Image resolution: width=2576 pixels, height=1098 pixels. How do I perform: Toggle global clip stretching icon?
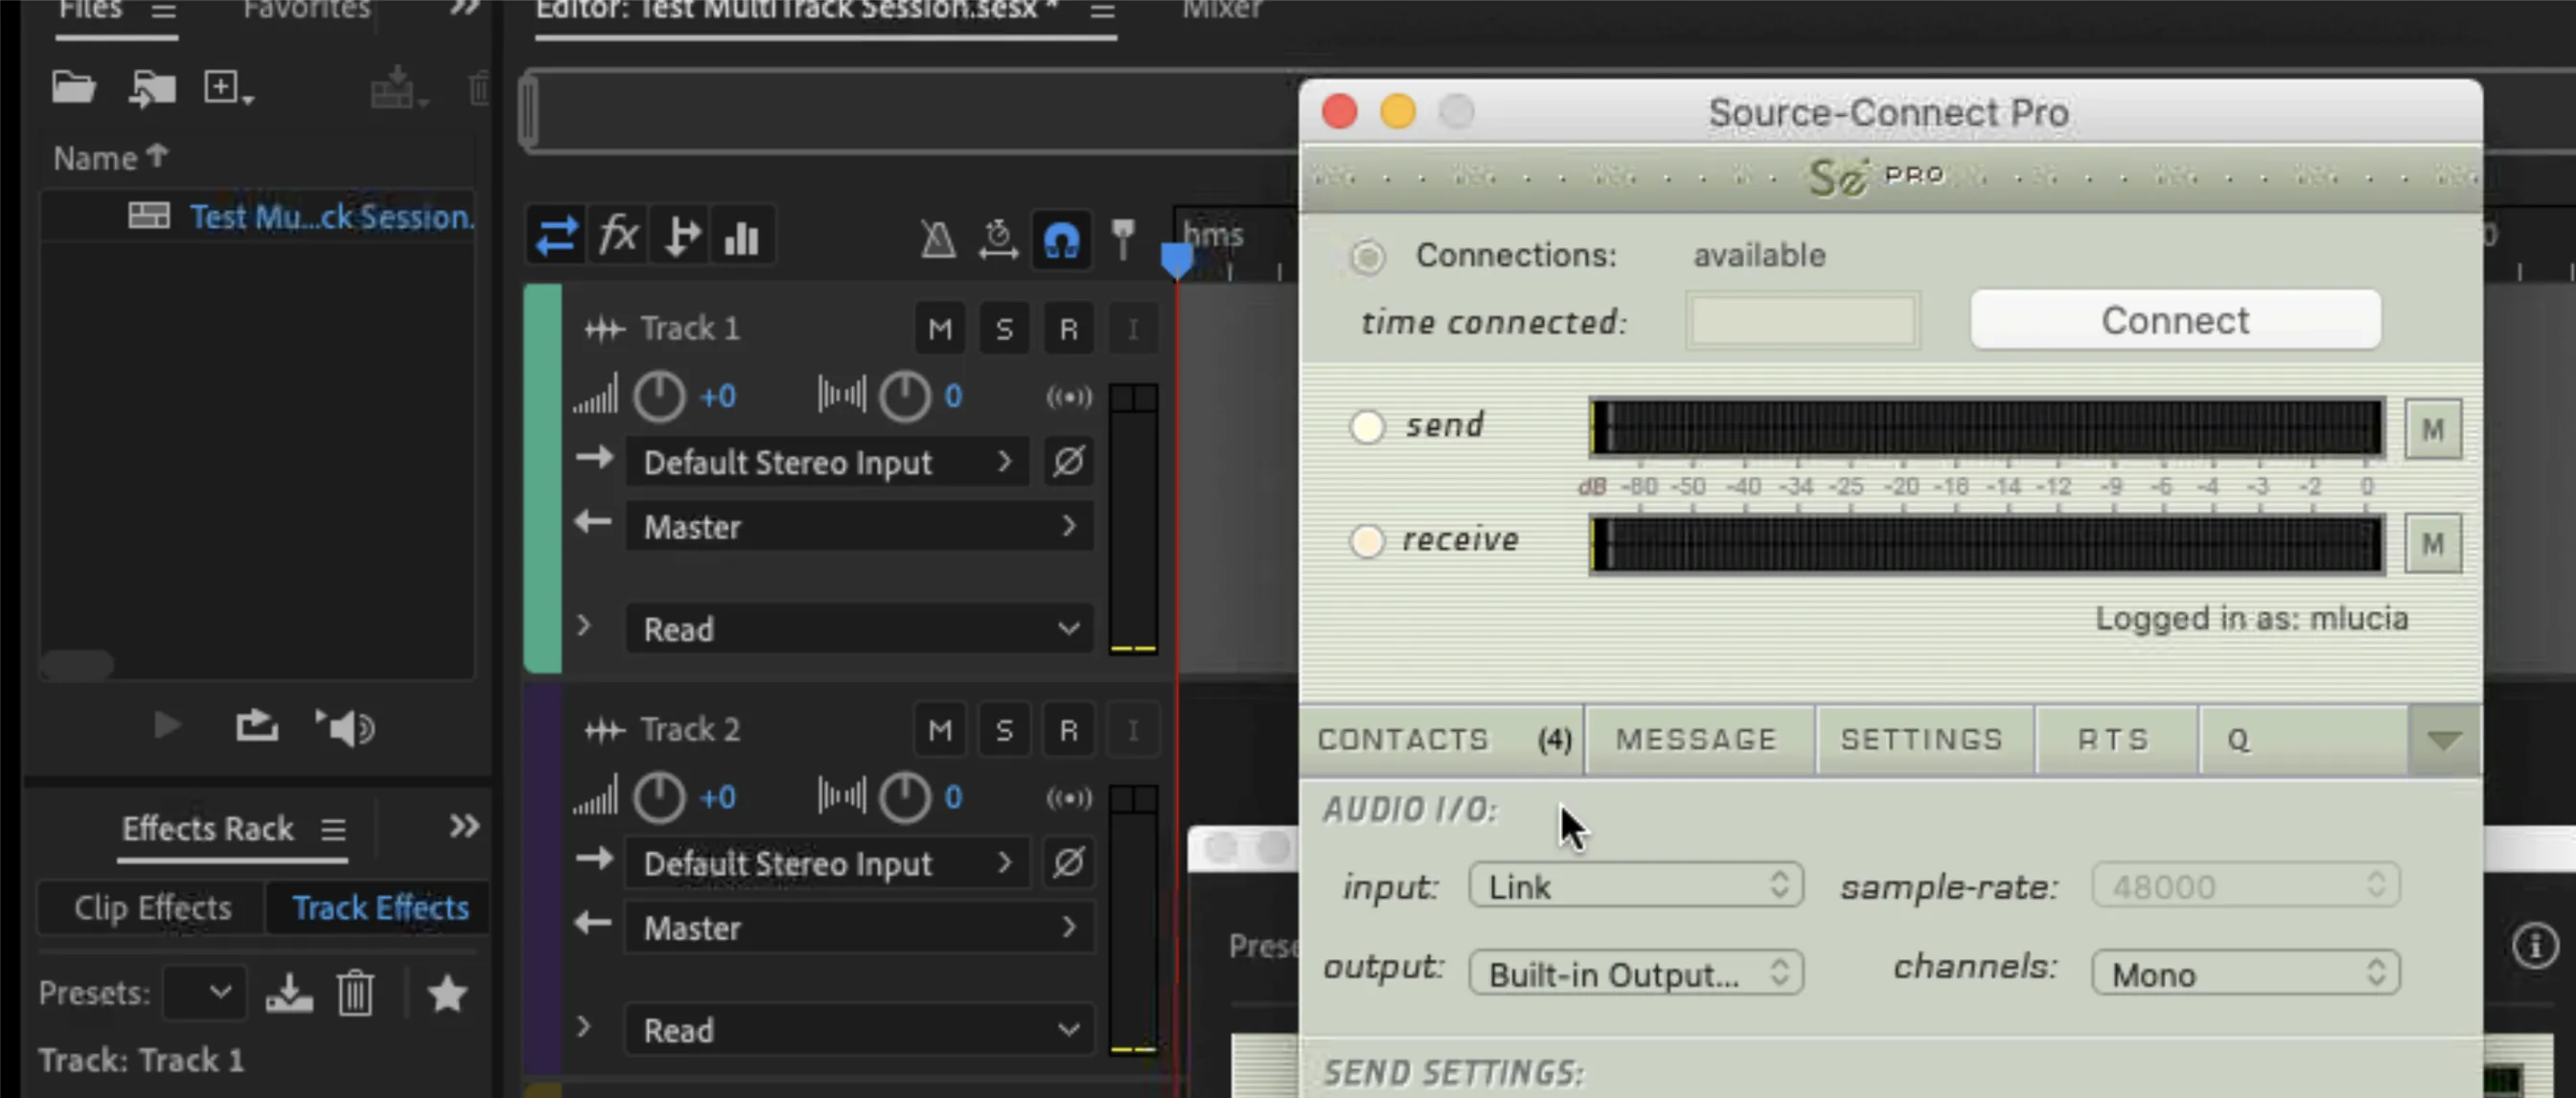pyautogui.click(x=998, y=238)
